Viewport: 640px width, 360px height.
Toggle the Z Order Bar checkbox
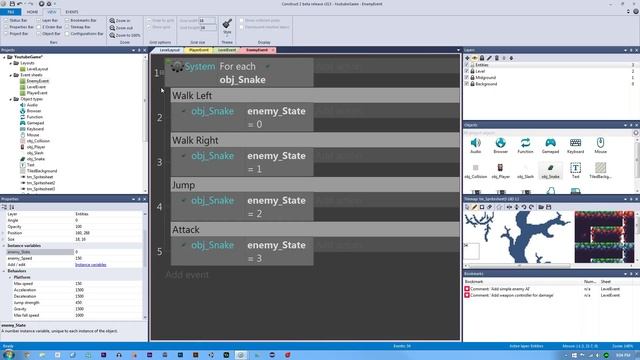click(38, 27)
